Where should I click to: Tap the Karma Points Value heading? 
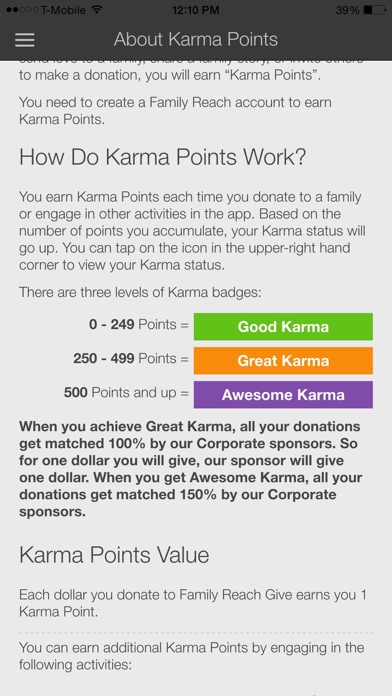tap(114, 555)
